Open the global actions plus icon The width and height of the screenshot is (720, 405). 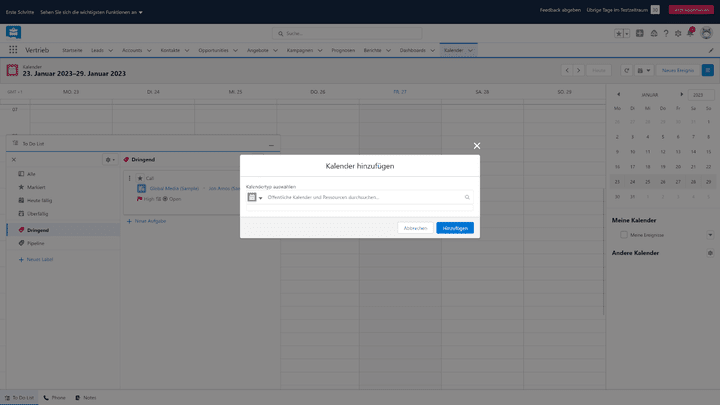pos(640,34)
